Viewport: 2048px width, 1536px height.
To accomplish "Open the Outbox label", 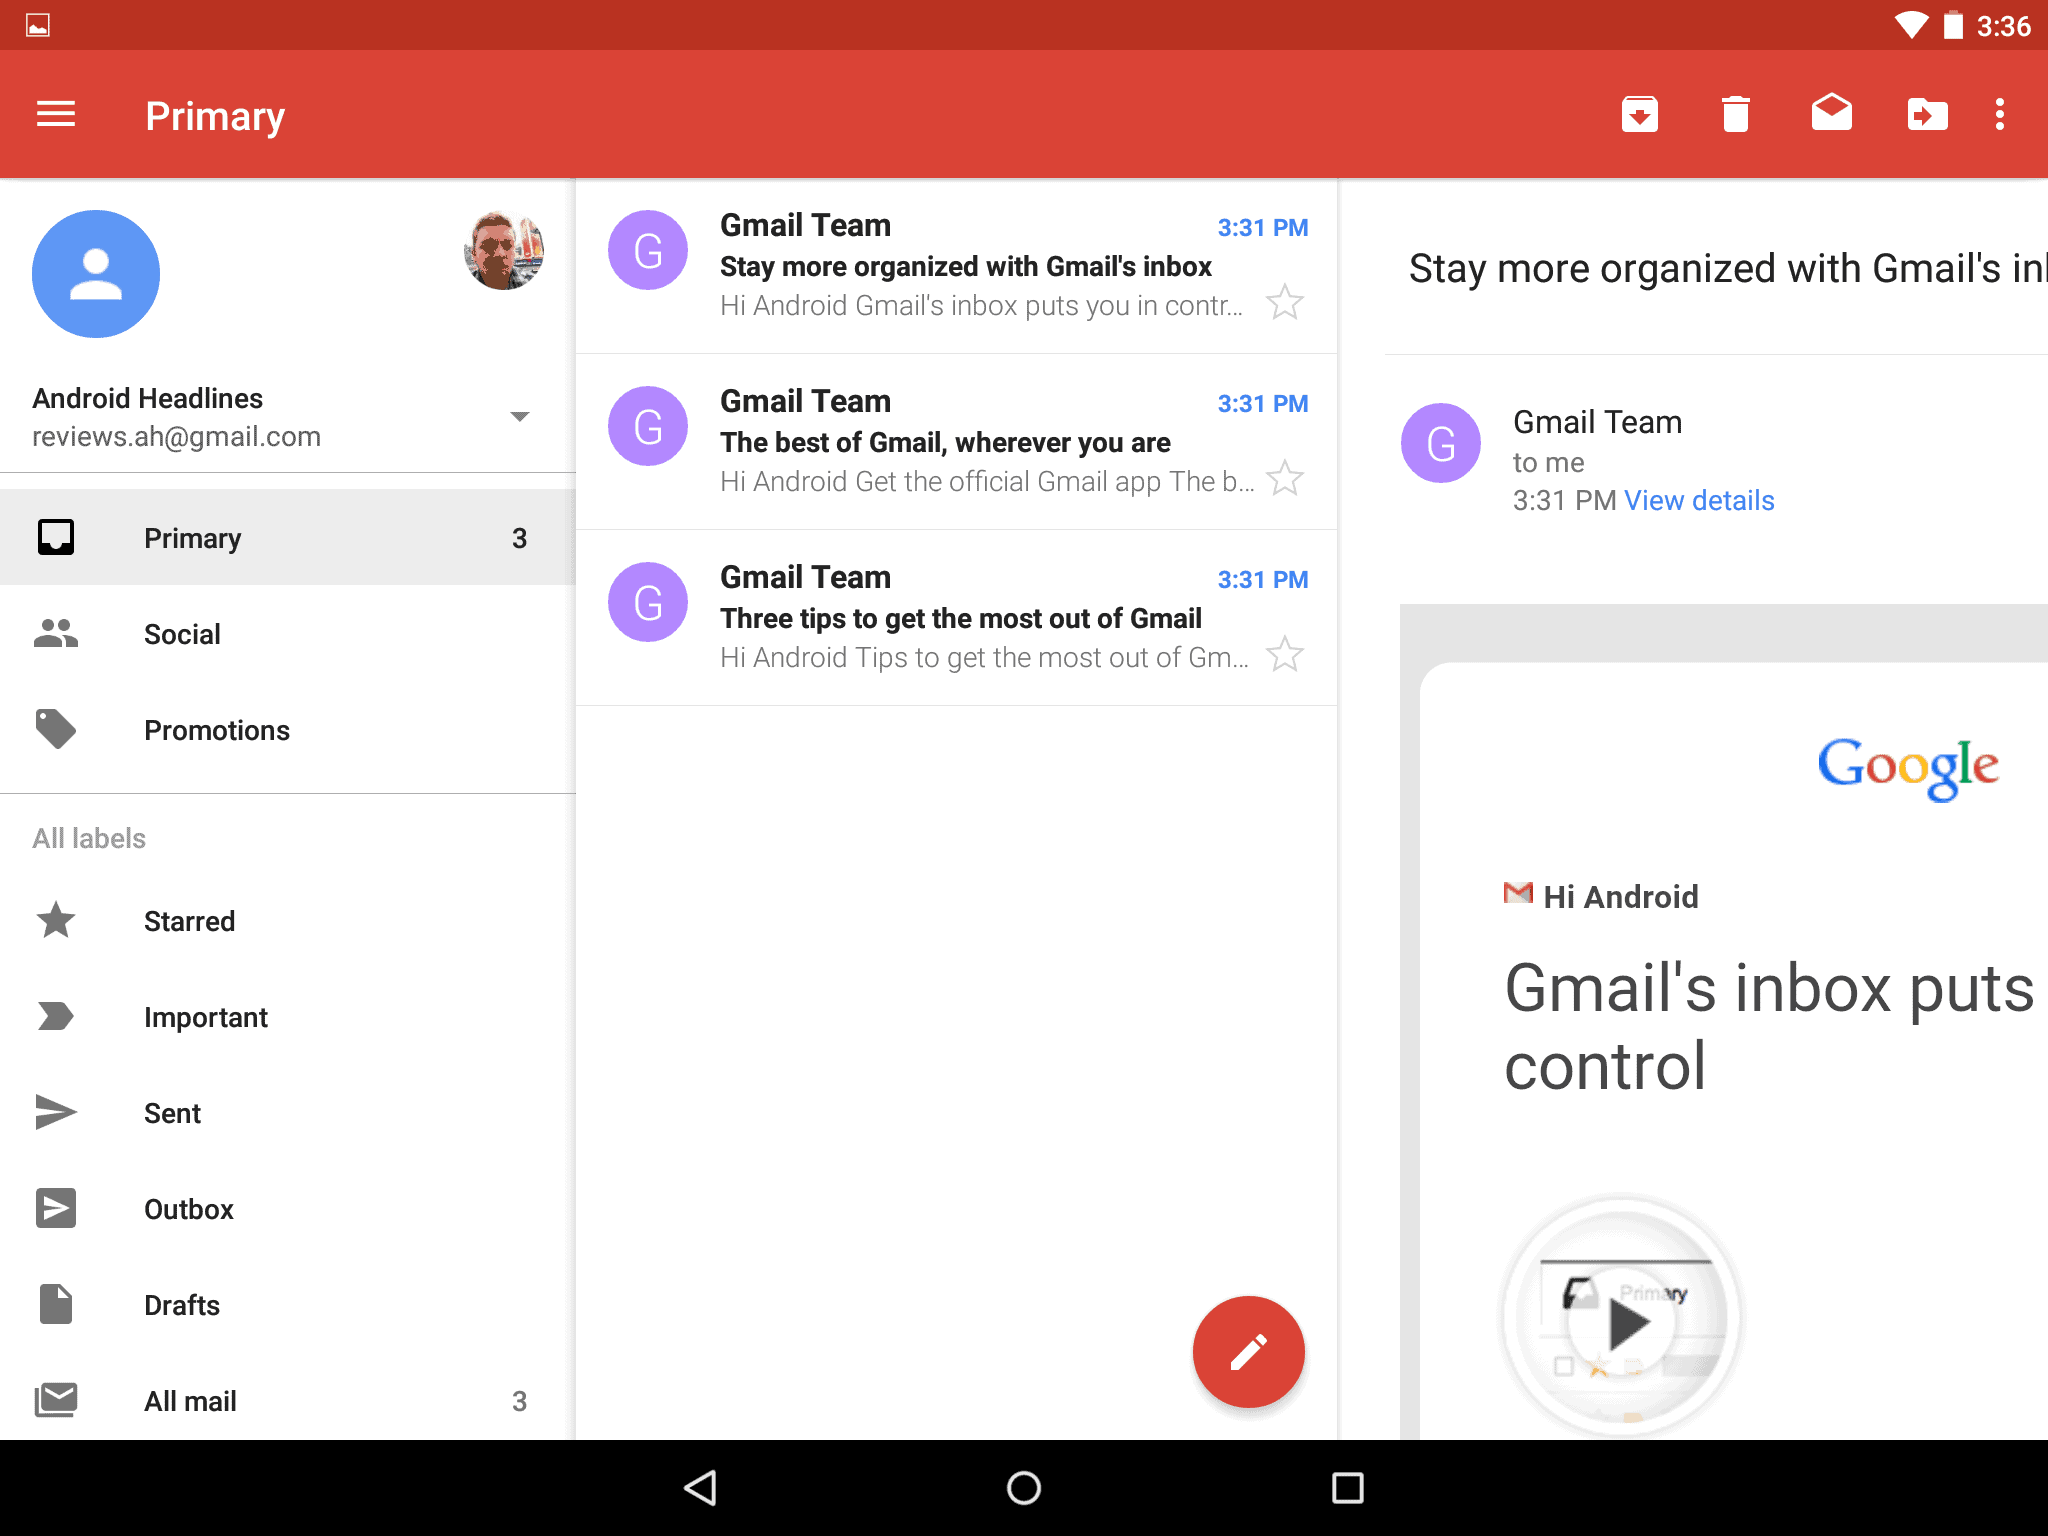I will pos(288,1208).
